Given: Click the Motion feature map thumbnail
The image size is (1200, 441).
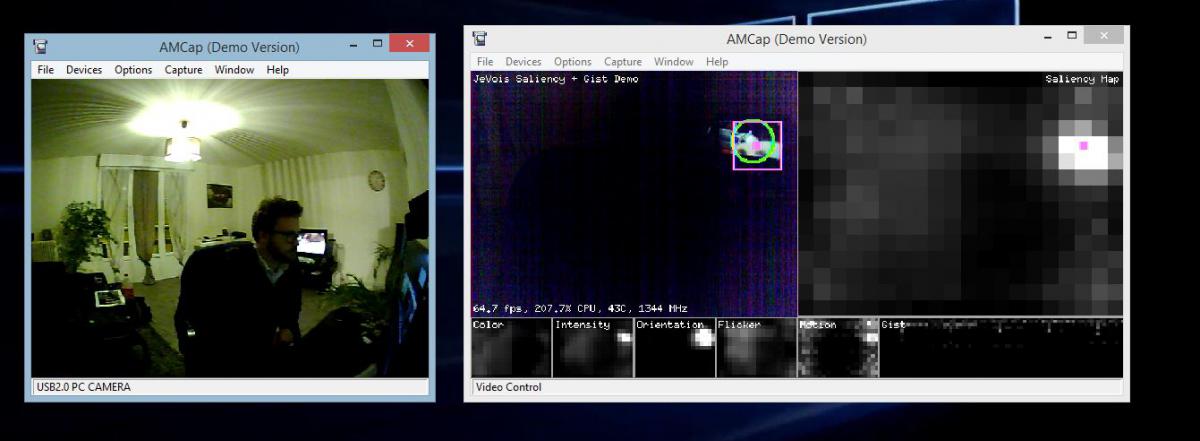Looking at the screenshot, I should click(x=838, y=348).
